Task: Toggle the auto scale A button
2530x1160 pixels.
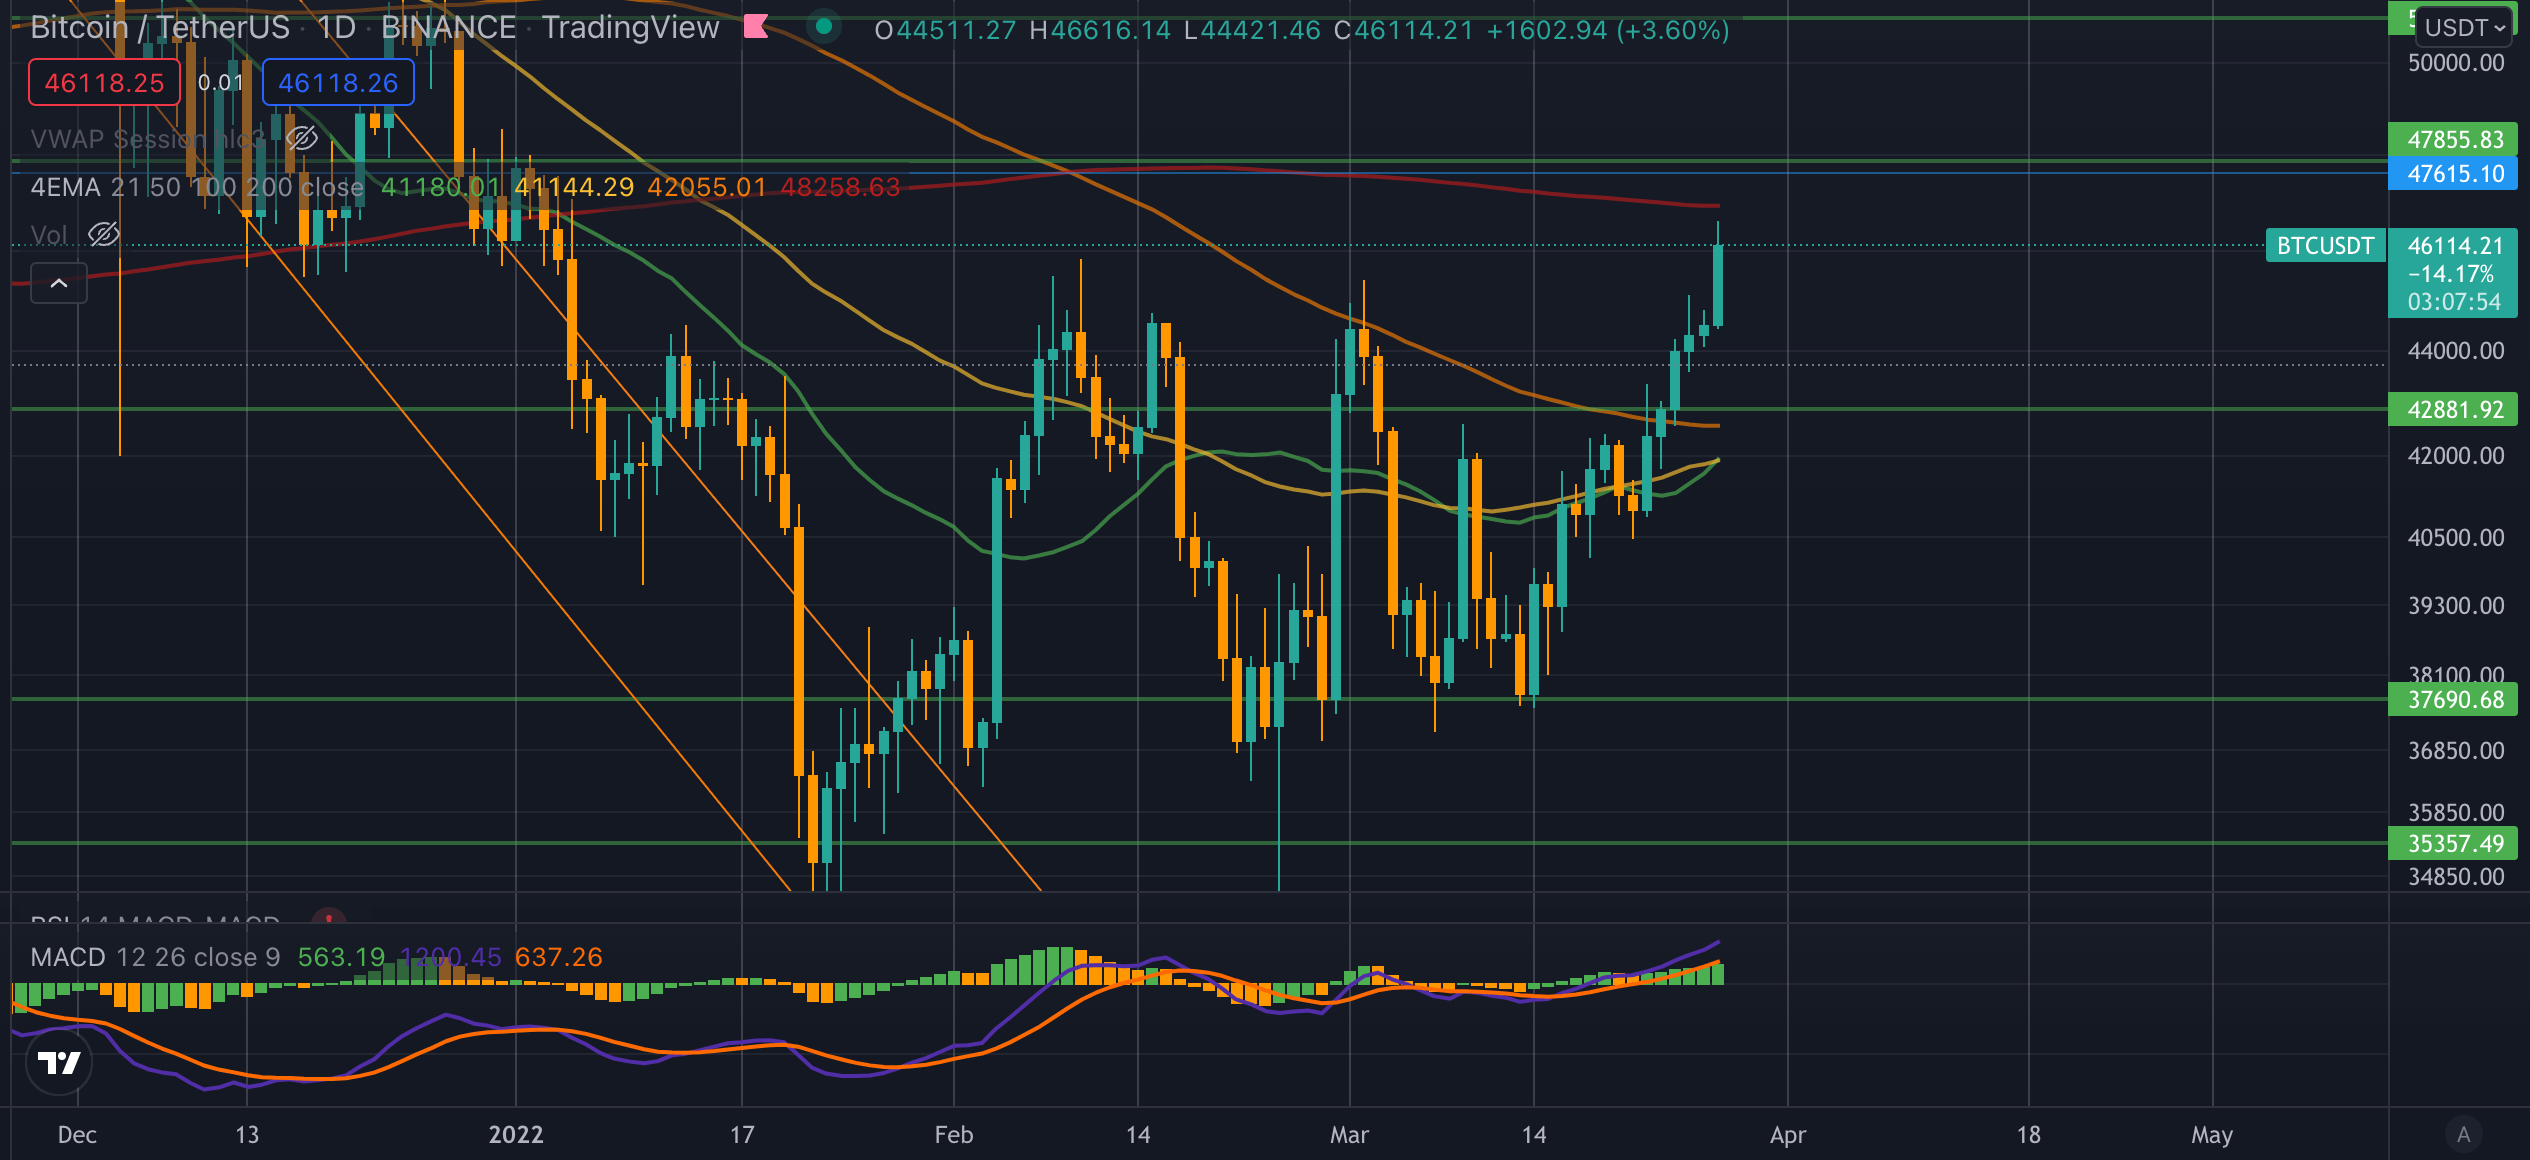Action: [2464, 1134]
